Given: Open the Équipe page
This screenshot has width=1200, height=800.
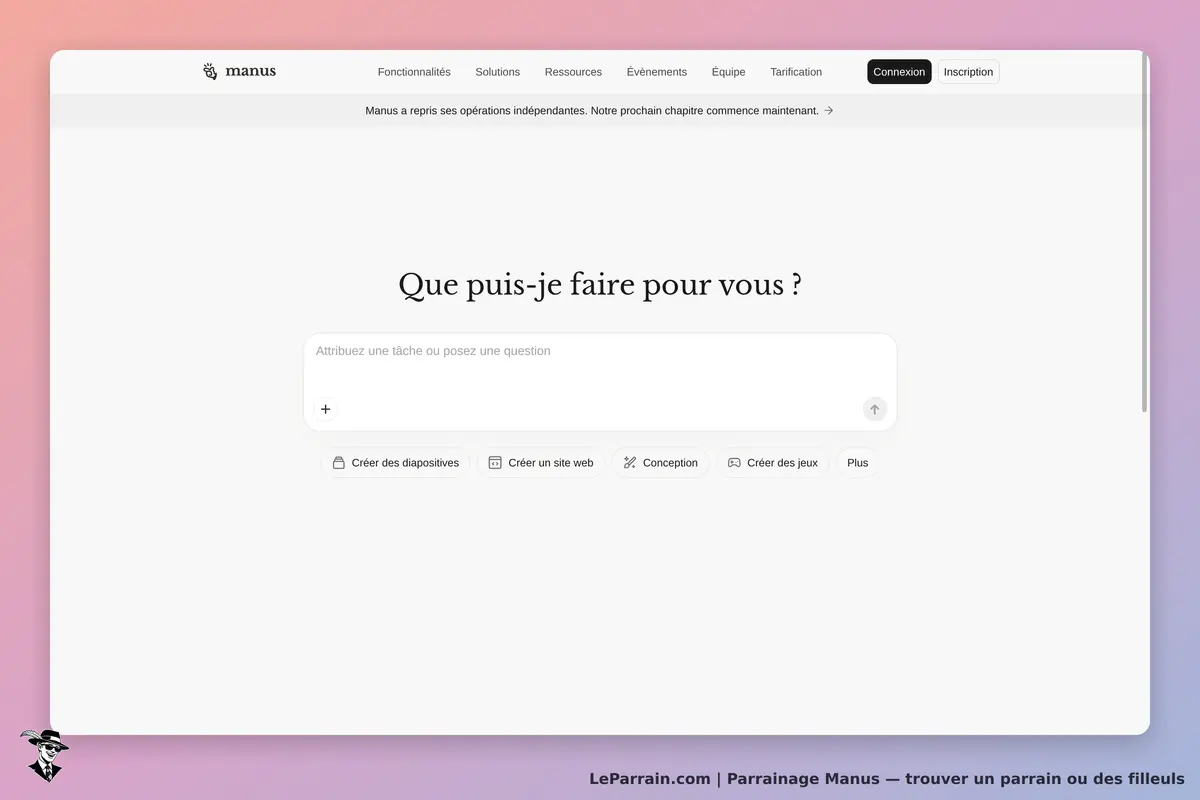Looking at the screenshot, I should point(729,72).
